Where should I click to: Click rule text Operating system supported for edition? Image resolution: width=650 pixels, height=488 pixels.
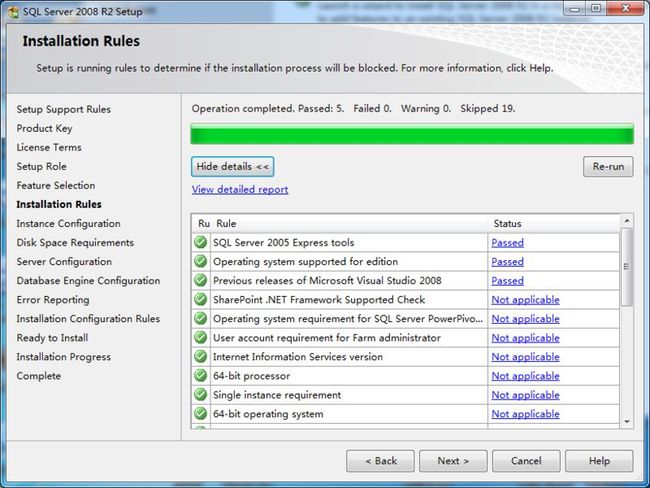[306, 262]
